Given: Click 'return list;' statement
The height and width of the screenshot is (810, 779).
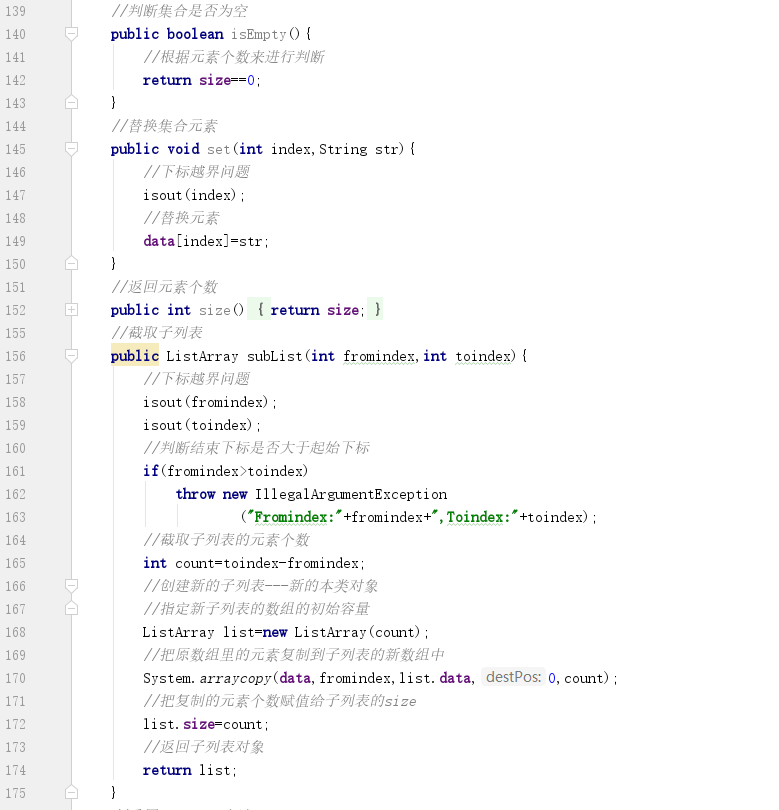Looking at the screenshot, I should click(190, 770).
